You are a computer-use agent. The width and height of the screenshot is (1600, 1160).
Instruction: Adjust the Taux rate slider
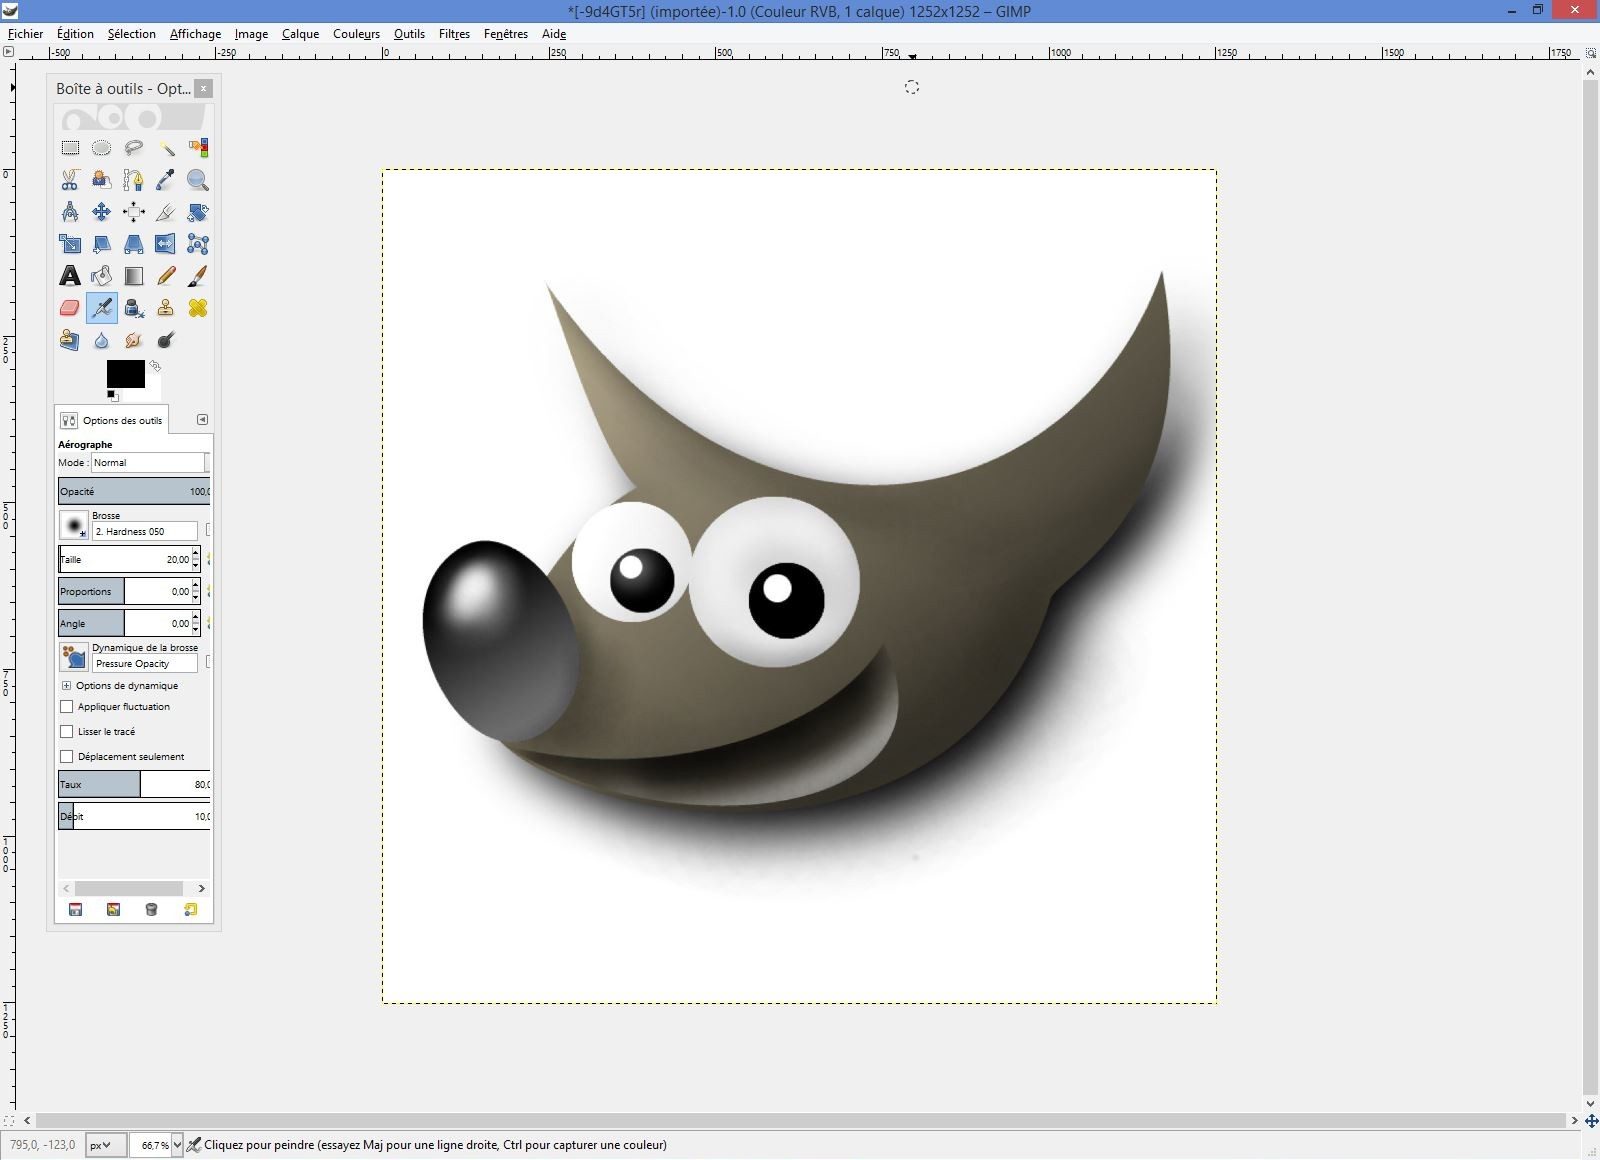134,784
